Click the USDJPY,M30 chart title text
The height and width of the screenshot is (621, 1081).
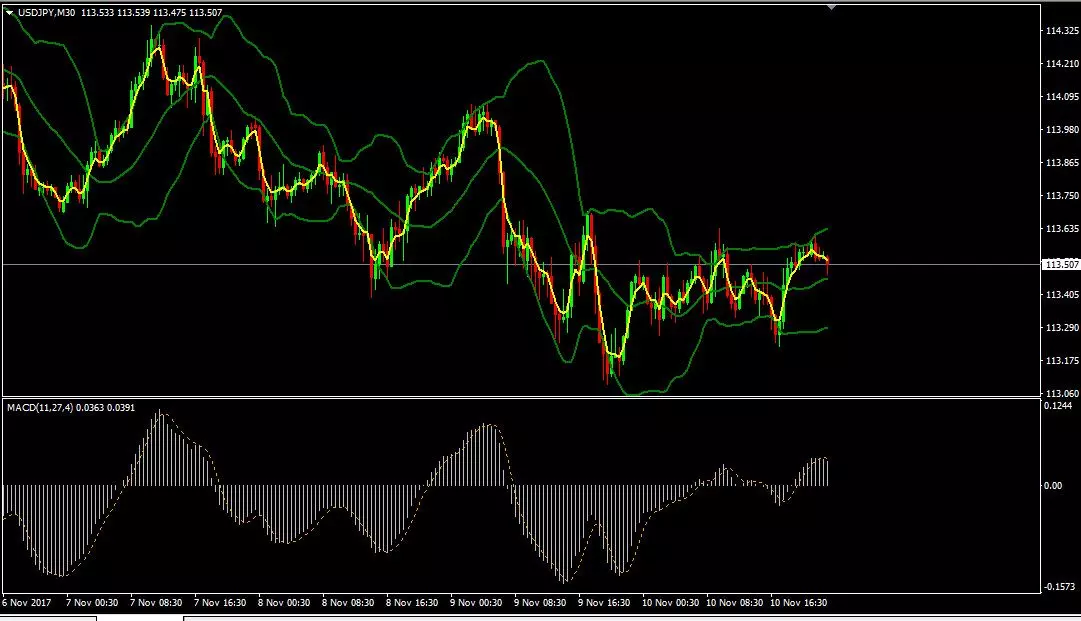pyautogui.click(x=46, y=13)
